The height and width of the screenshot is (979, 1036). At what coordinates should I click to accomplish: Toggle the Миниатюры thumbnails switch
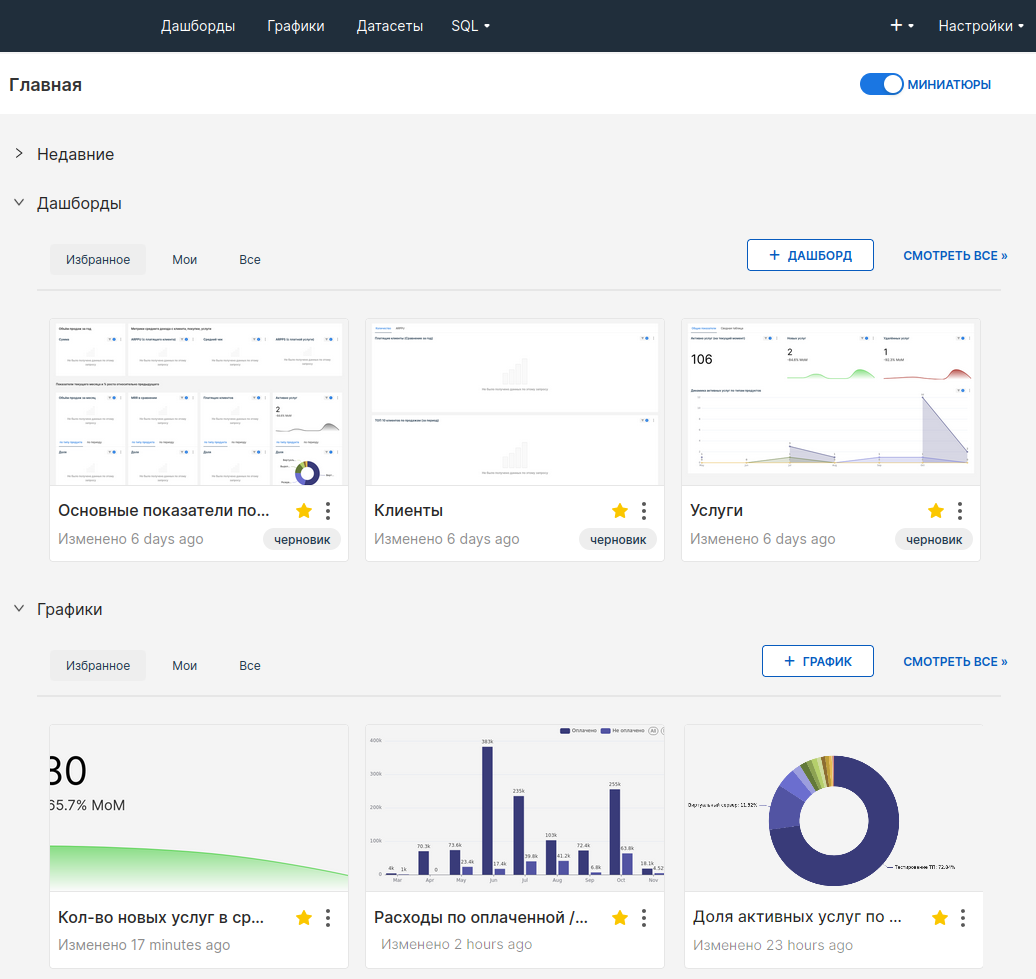[881, 85]
